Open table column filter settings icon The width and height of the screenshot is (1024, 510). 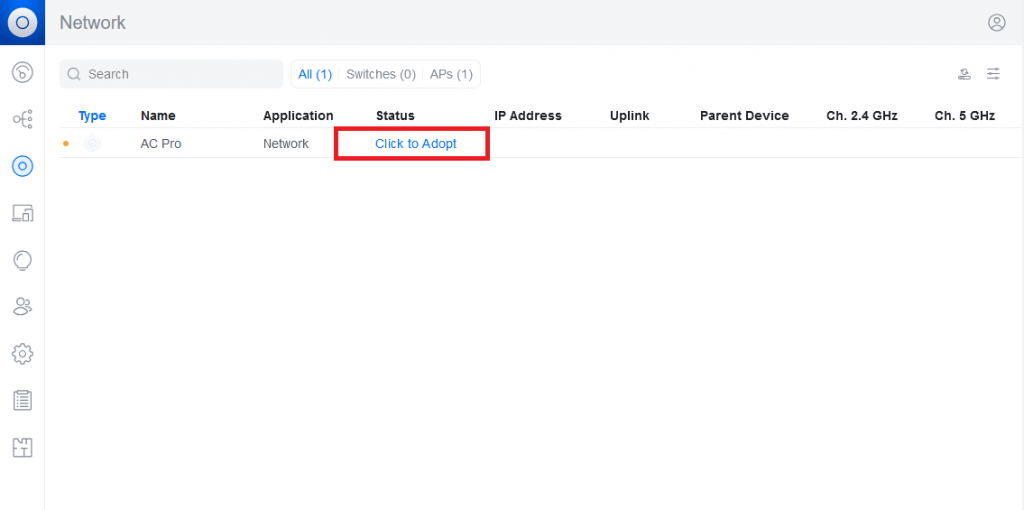pos(993,74)
